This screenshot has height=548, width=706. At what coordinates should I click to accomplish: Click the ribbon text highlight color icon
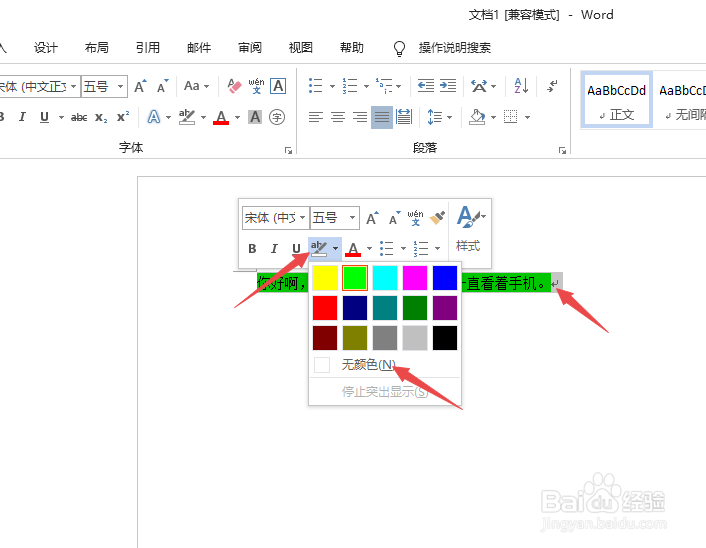pos(186,117)
